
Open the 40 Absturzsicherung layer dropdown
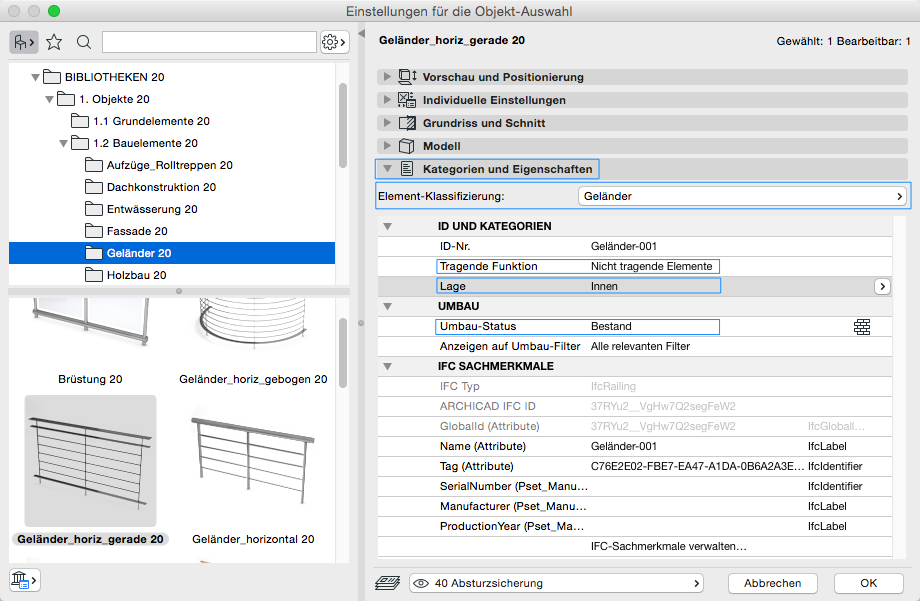(x=556, y=583)
